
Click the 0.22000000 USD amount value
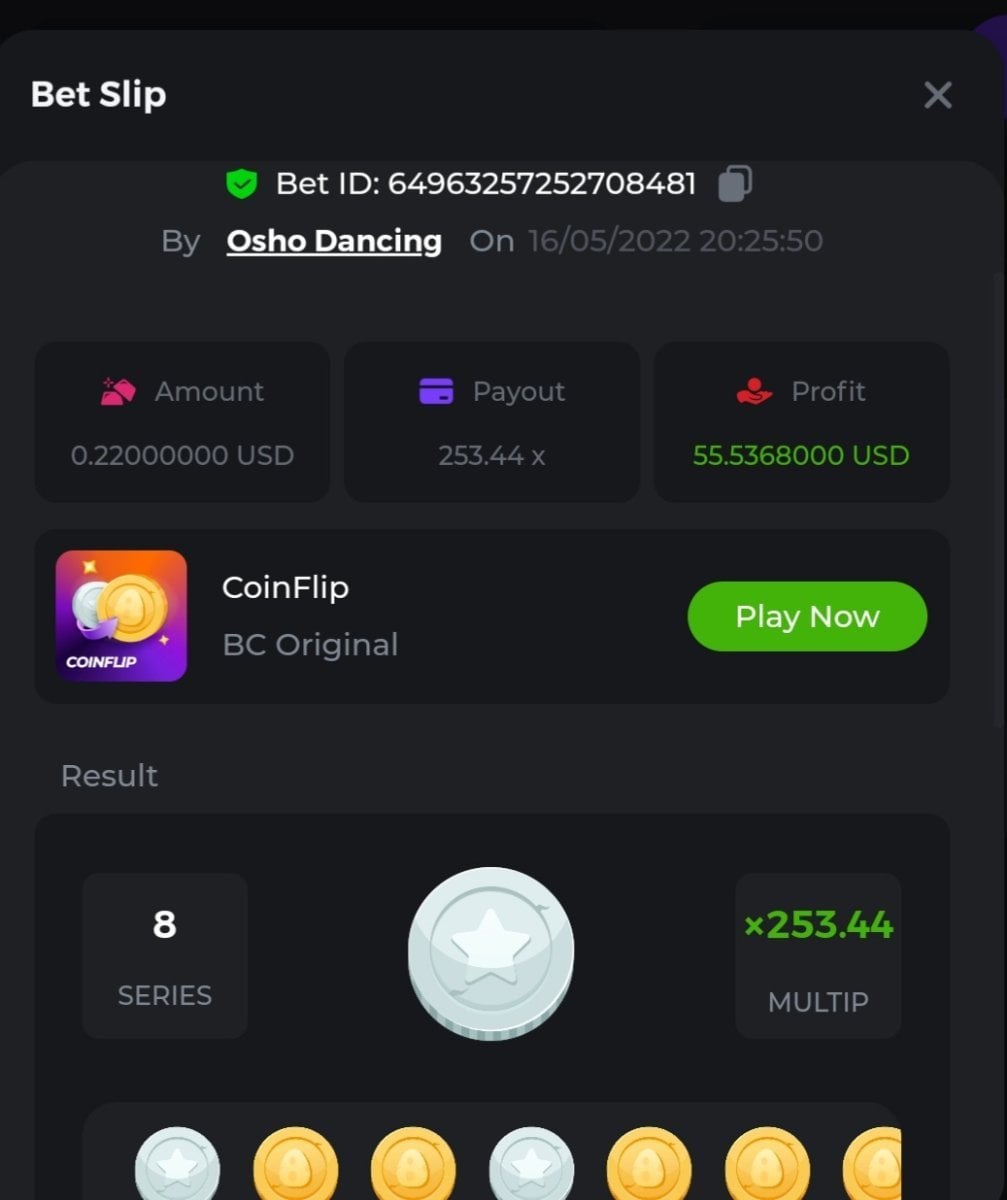[182, 456]
